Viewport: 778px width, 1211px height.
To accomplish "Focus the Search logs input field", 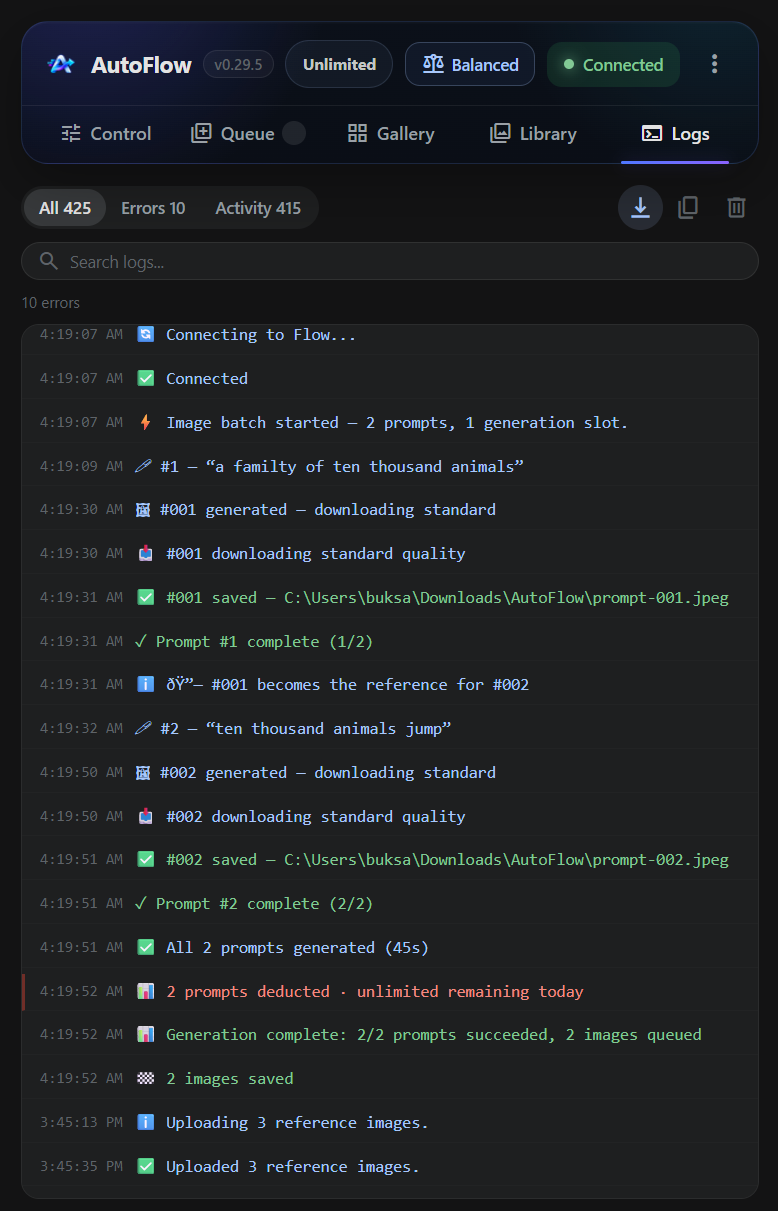I will click(x=390, y=261).
